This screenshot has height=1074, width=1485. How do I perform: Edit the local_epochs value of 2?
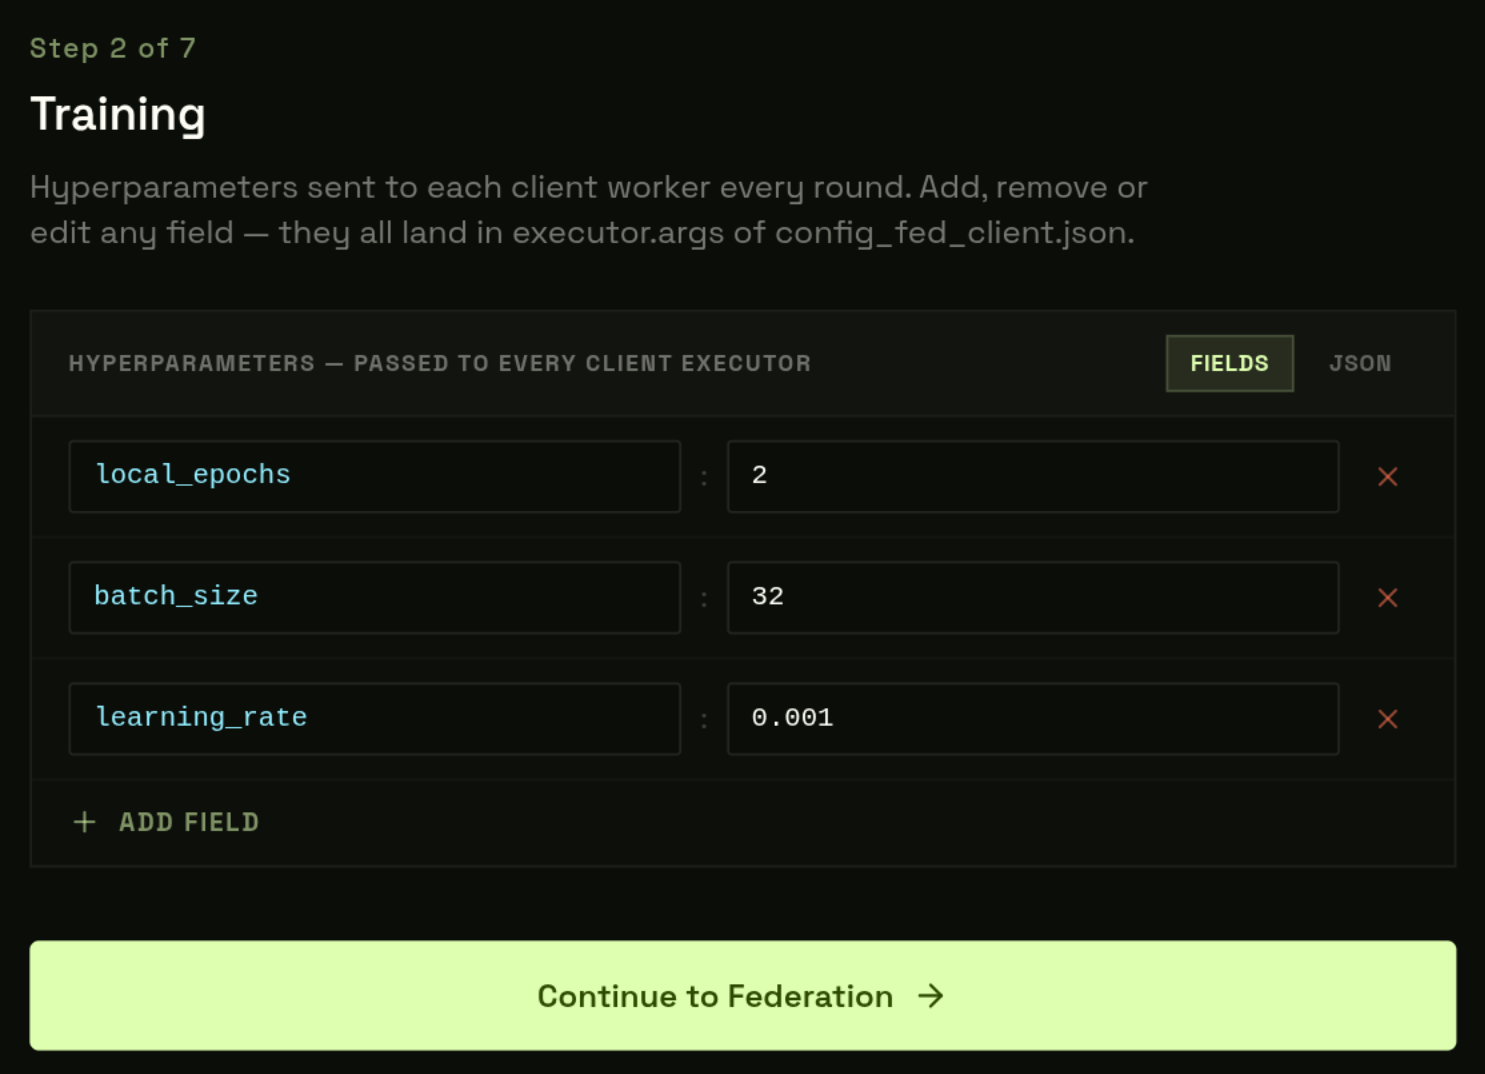(1033, 477)
